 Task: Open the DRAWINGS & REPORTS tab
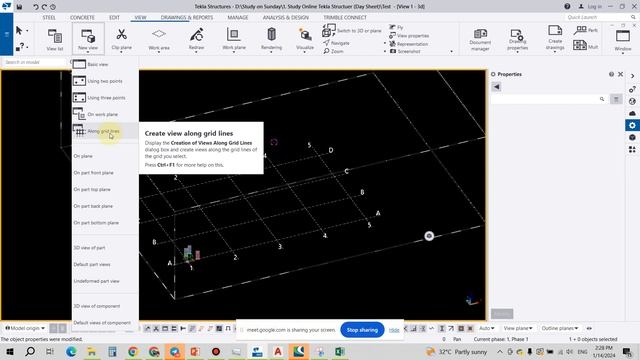click(187, 18)
